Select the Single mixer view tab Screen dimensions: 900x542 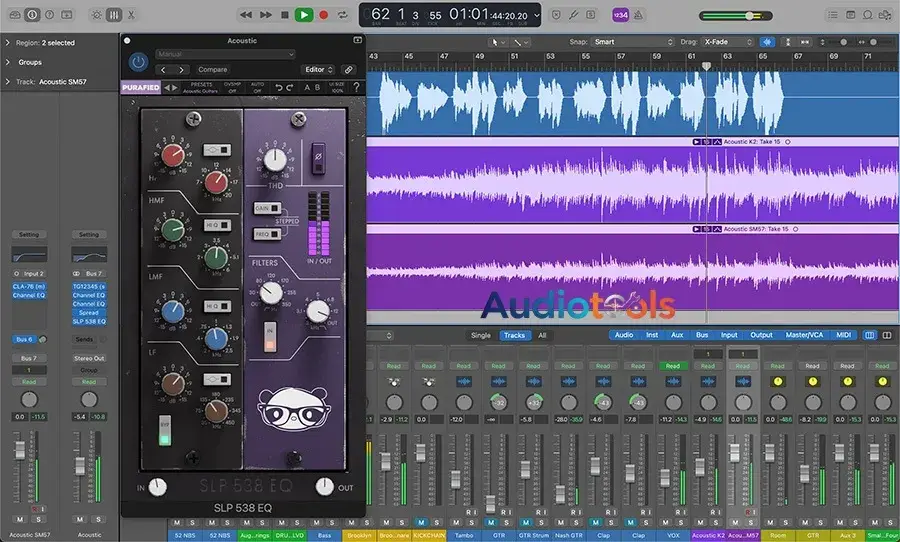[480, 335]
